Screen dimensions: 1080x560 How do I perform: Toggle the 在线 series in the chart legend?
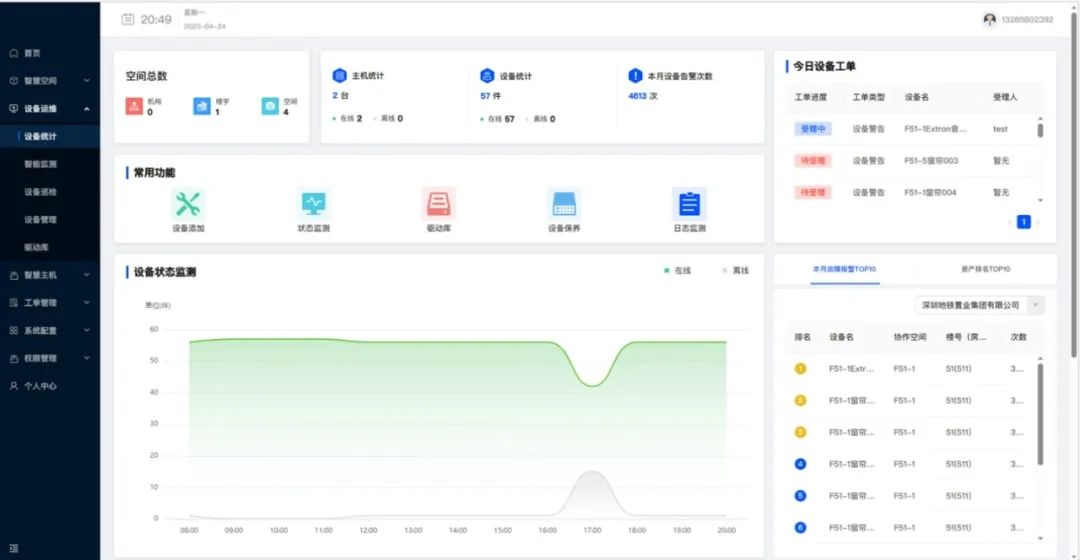click(677, 271)
